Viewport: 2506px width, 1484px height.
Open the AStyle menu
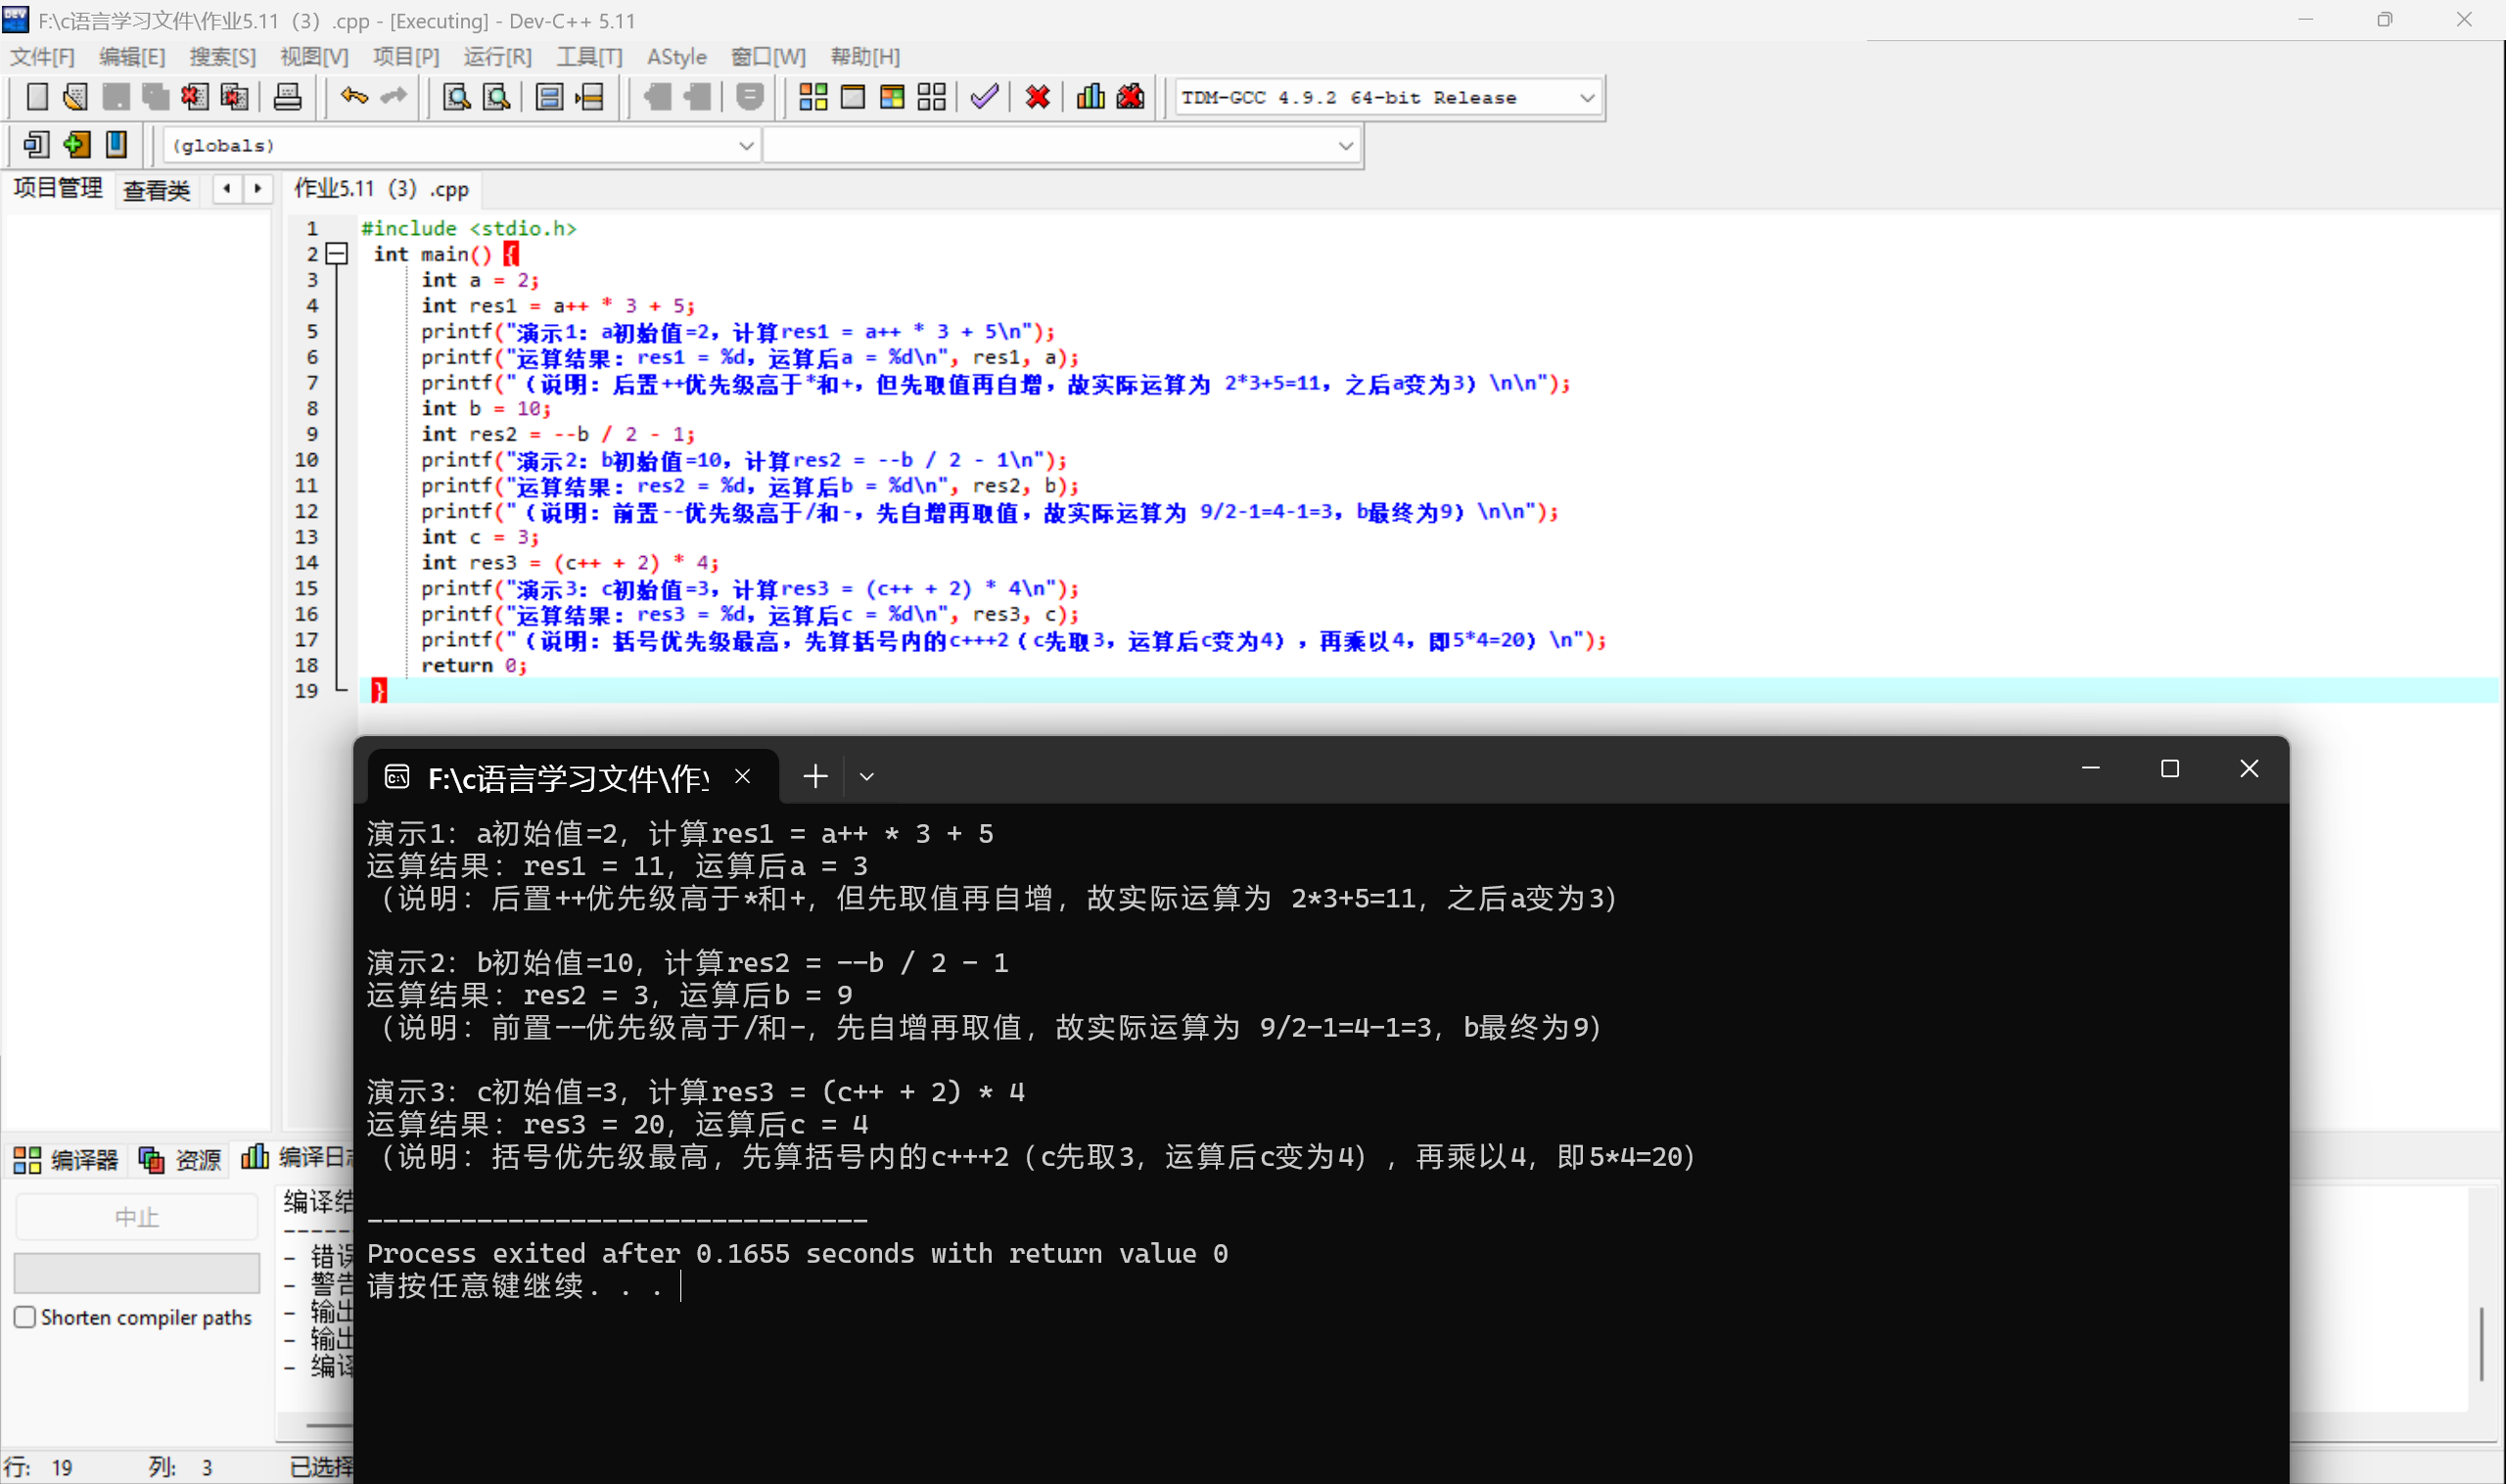[676, 57]
